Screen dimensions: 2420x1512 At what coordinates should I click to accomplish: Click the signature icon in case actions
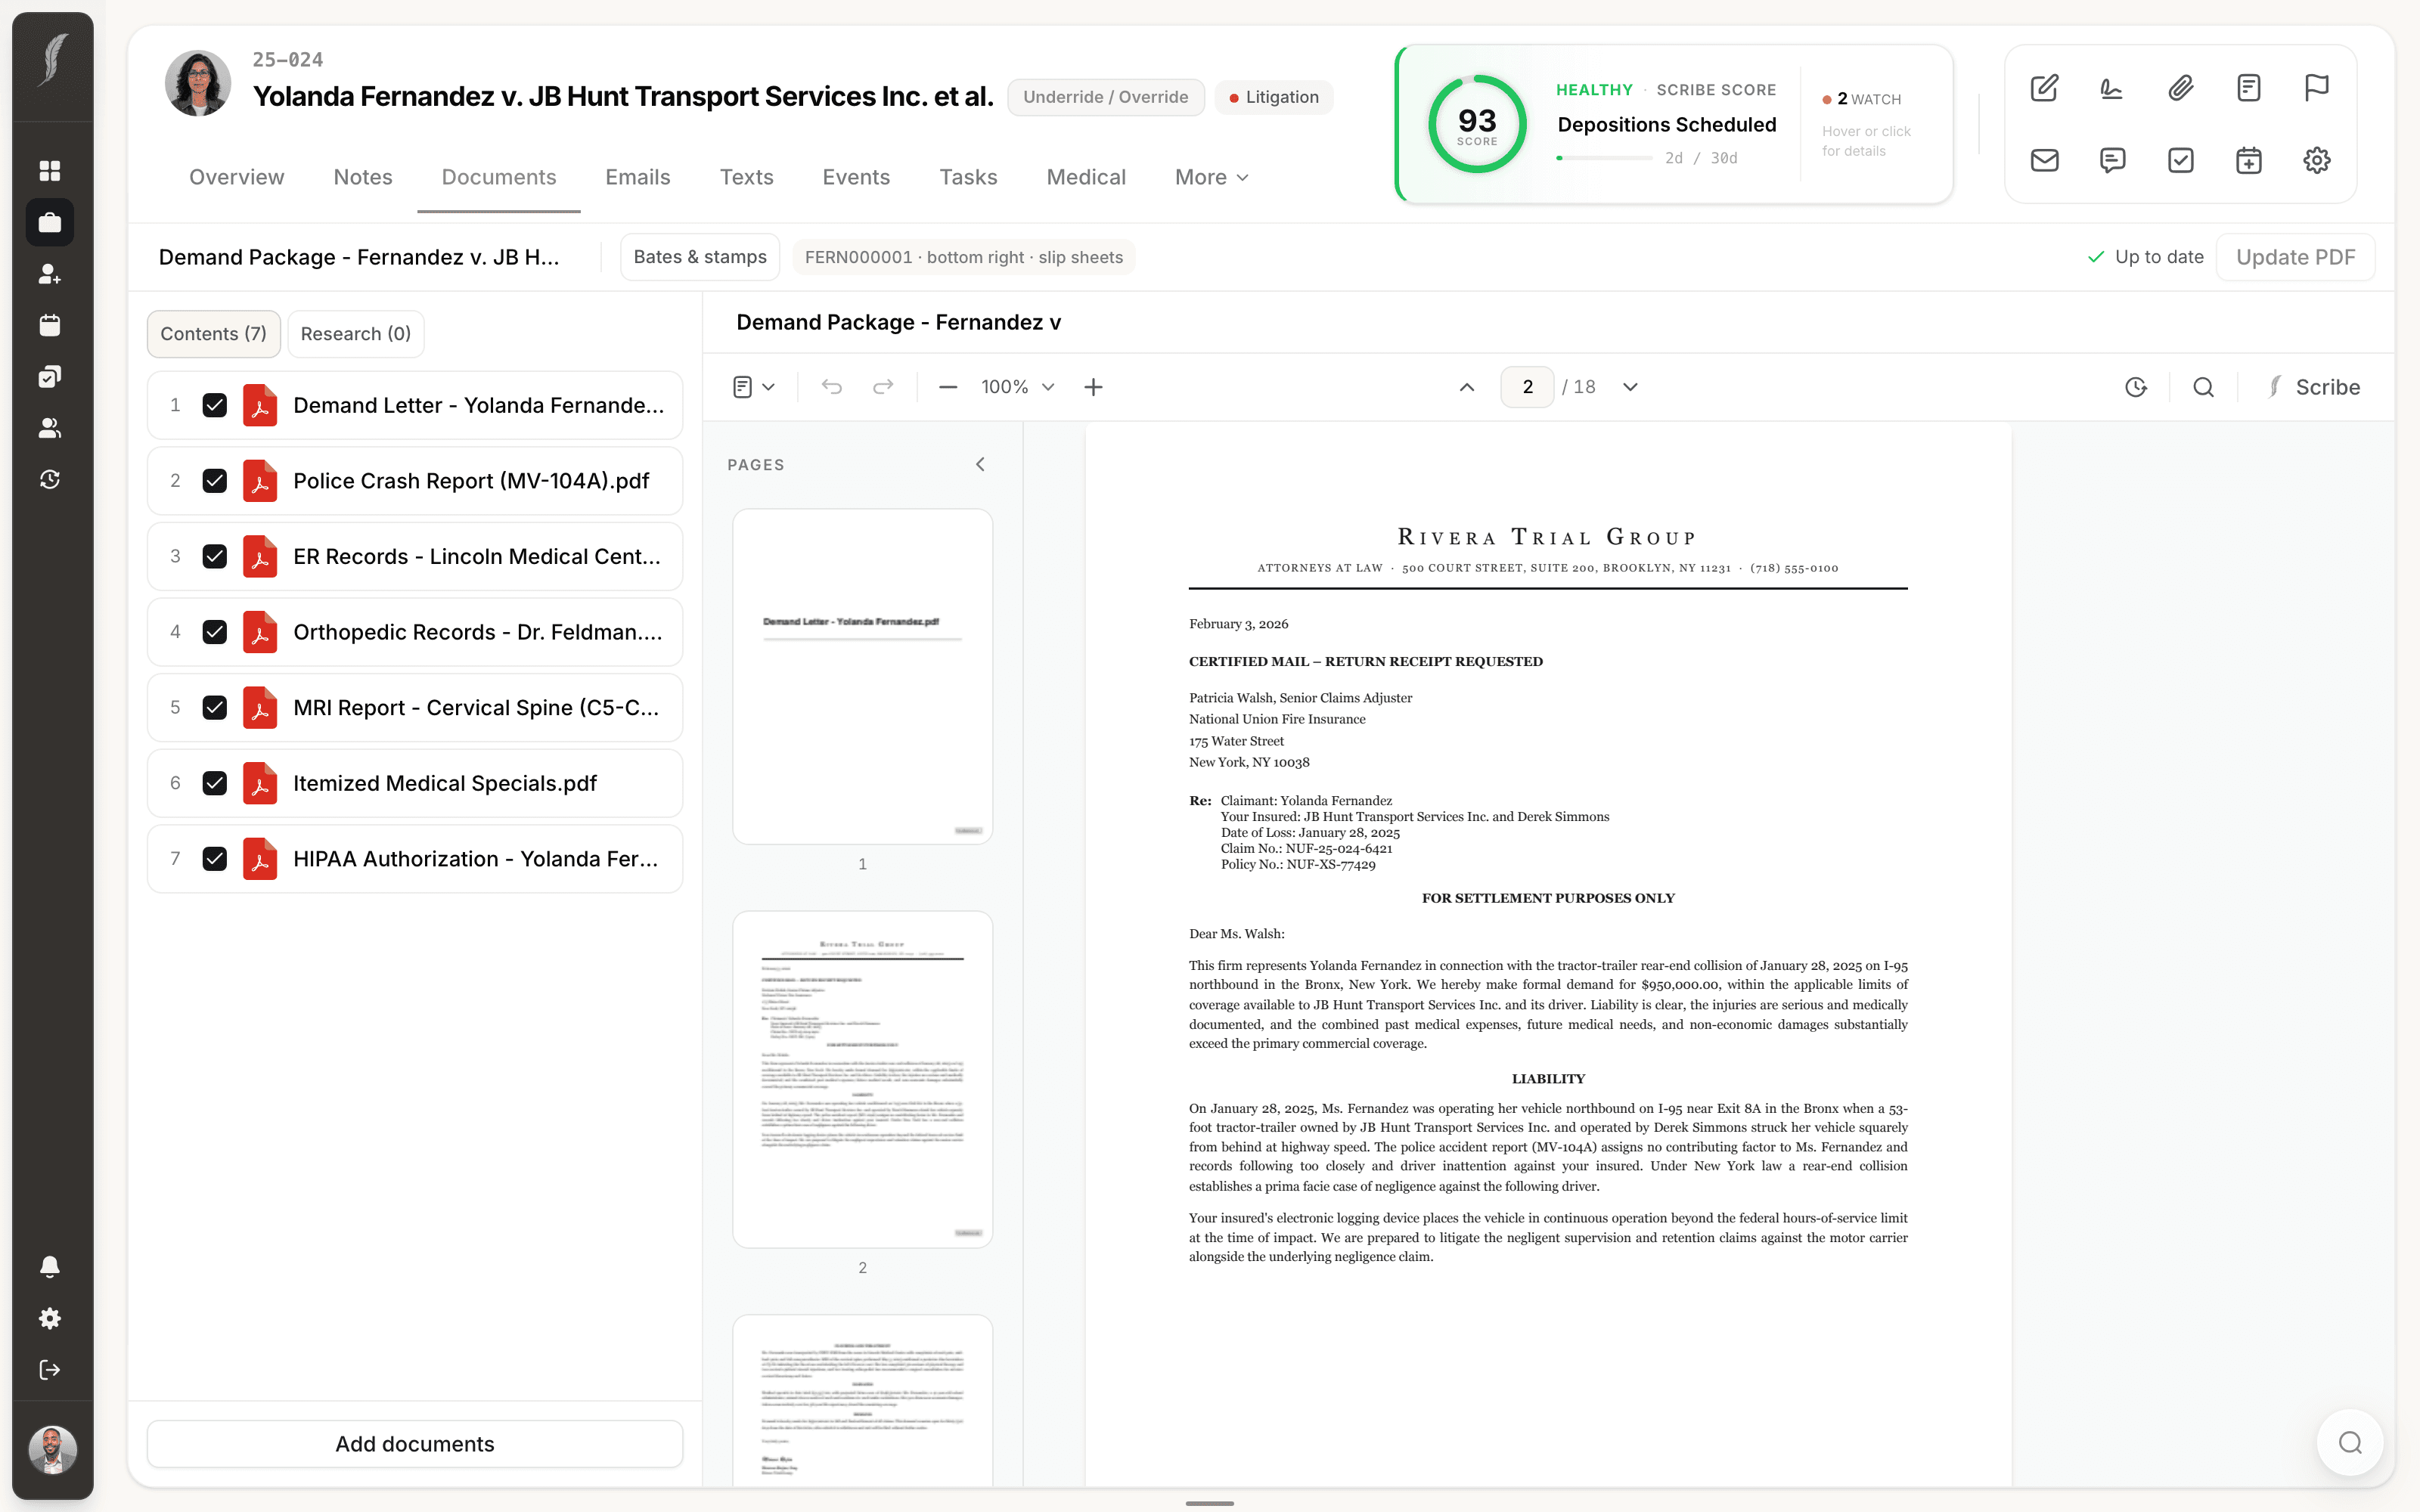point(2112,88)
